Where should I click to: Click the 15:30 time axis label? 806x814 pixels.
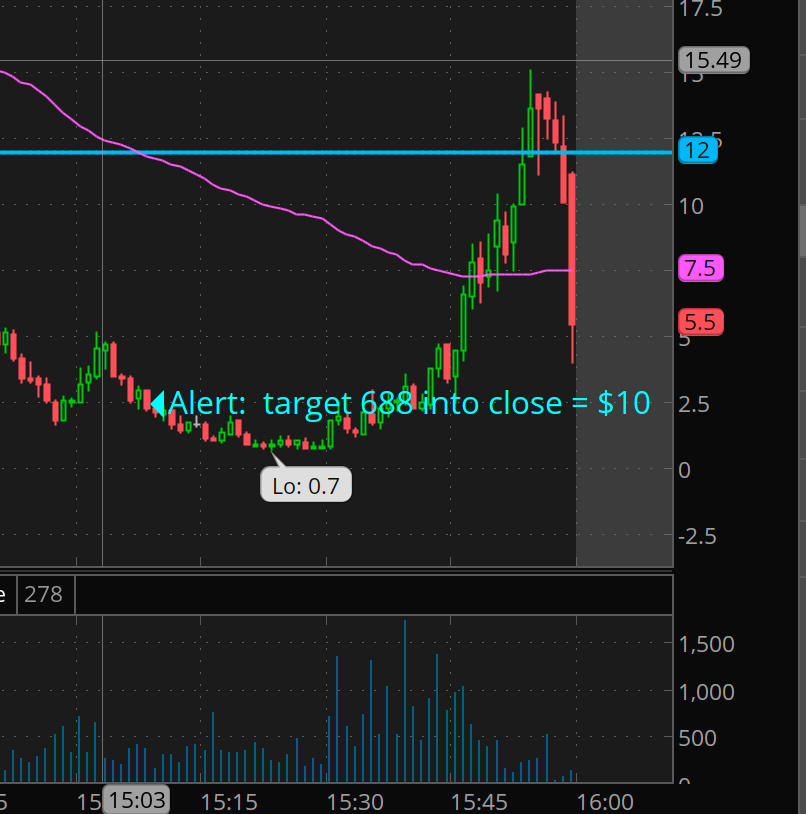pyautogui.click(x=355, y=803)
